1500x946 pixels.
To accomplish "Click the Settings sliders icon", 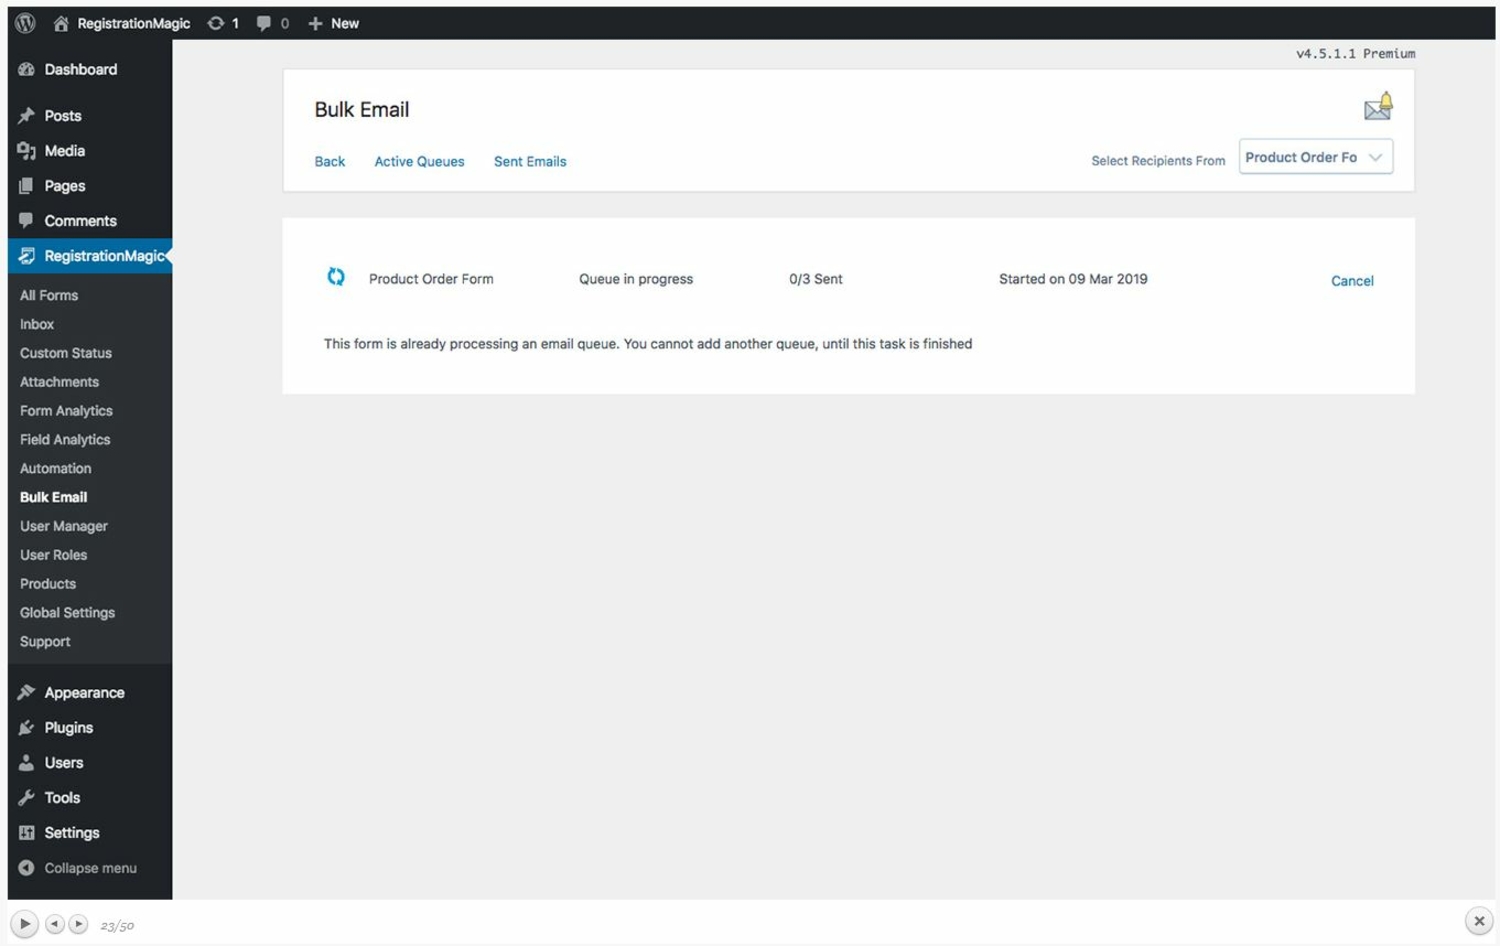I will pos(26,833).
